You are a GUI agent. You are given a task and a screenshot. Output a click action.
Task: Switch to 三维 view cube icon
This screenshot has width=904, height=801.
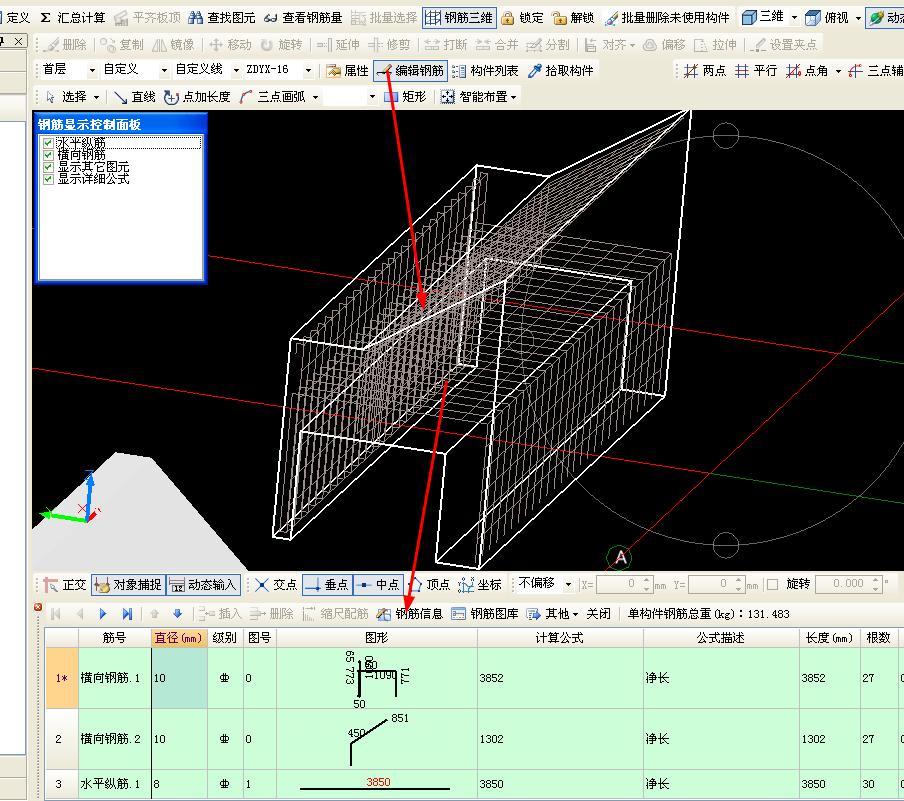coord(748,17)
